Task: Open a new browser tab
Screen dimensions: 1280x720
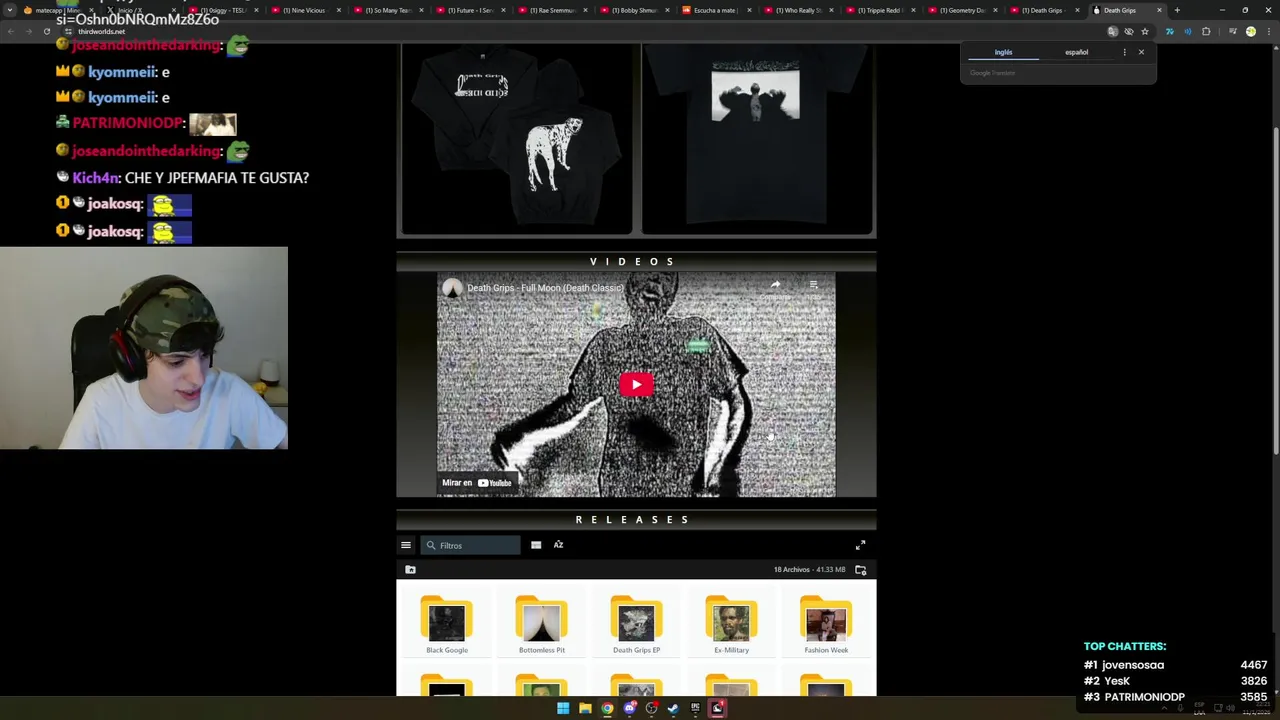Action: tap(1177, 10)
